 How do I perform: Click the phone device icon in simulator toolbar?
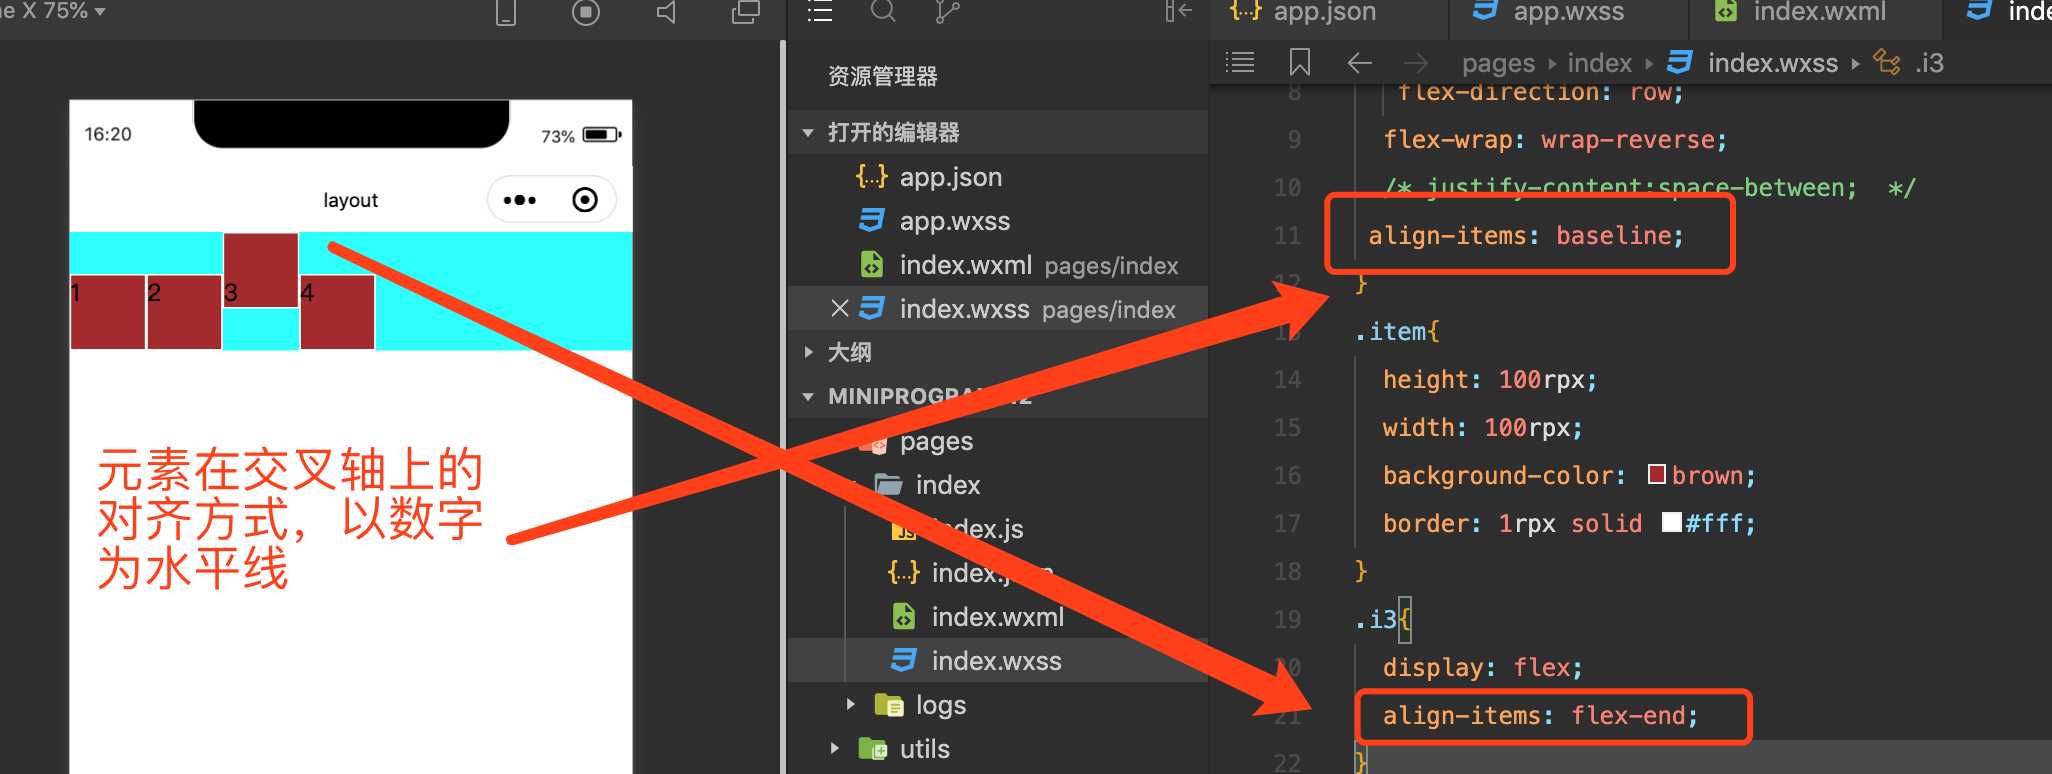(506, 12)
